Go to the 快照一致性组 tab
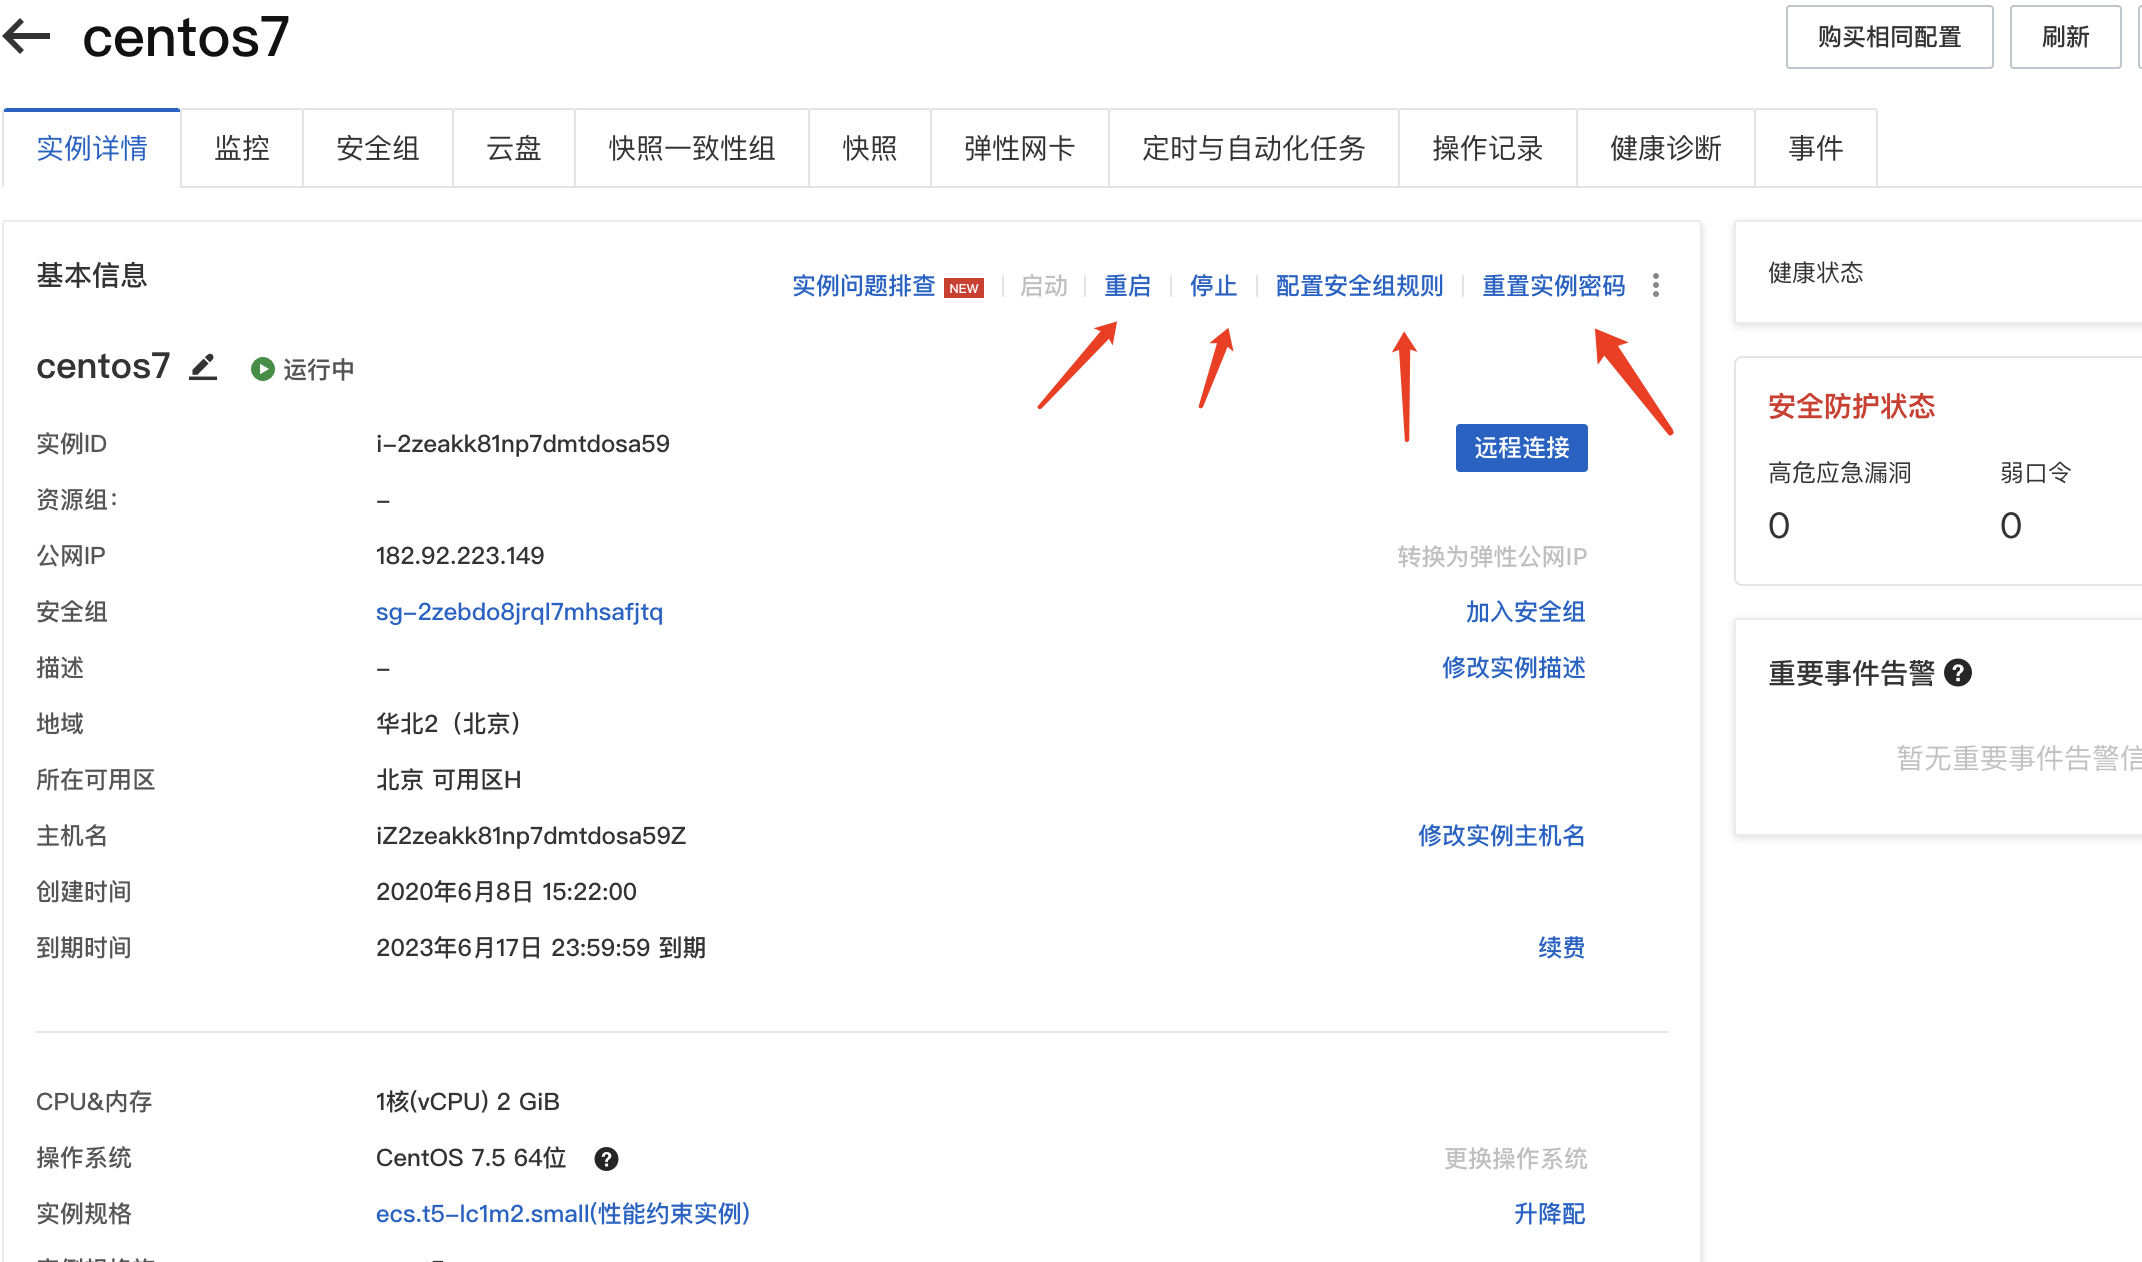The width and height of the screenshot is (2142, 1262). point(691,148)
